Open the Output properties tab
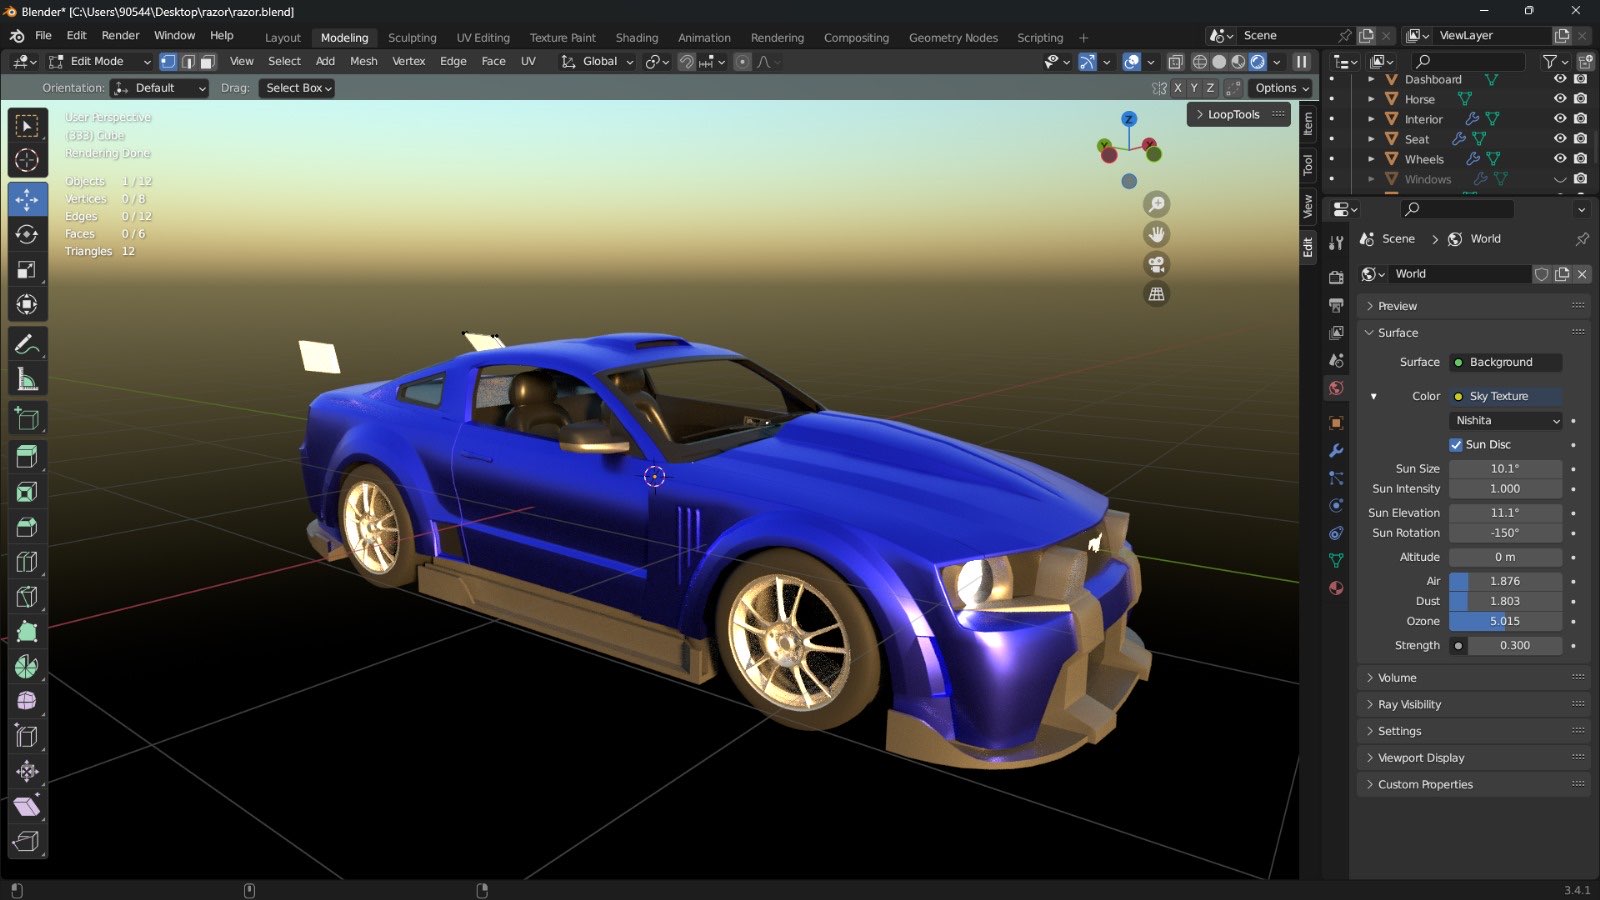1600x900 pixels. click(x=1336, y=305)
